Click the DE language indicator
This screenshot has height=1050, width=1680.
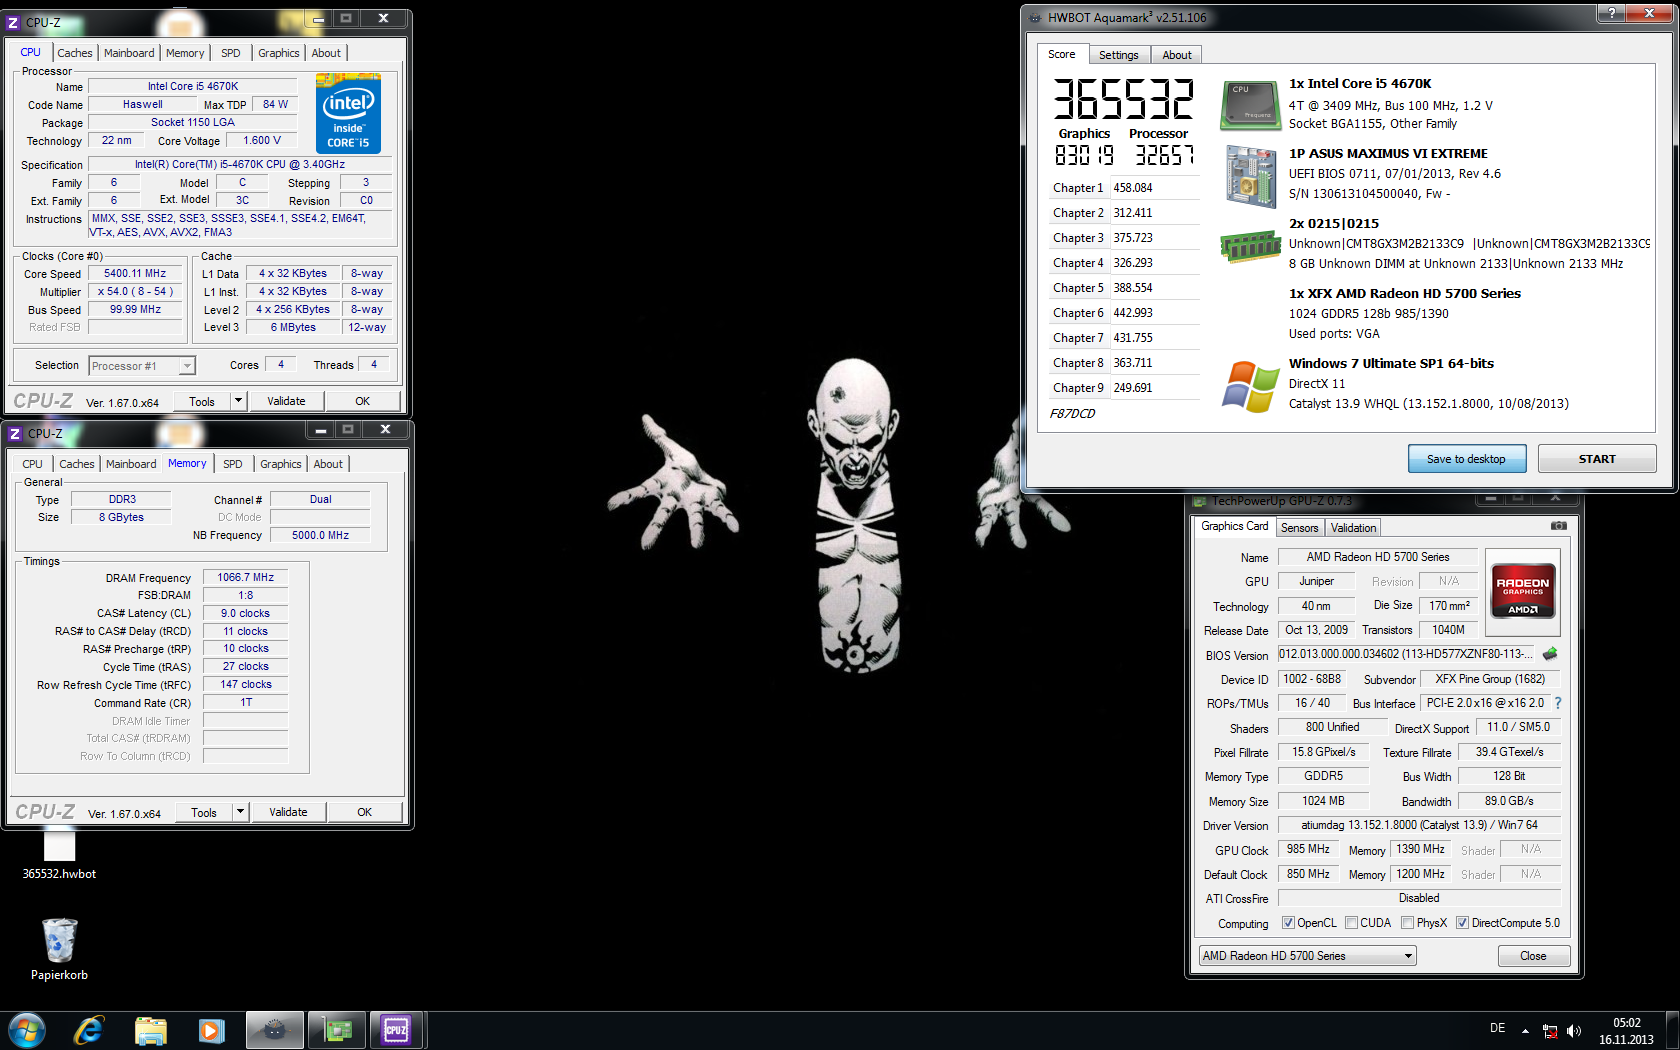(x=1497, y=1028)
